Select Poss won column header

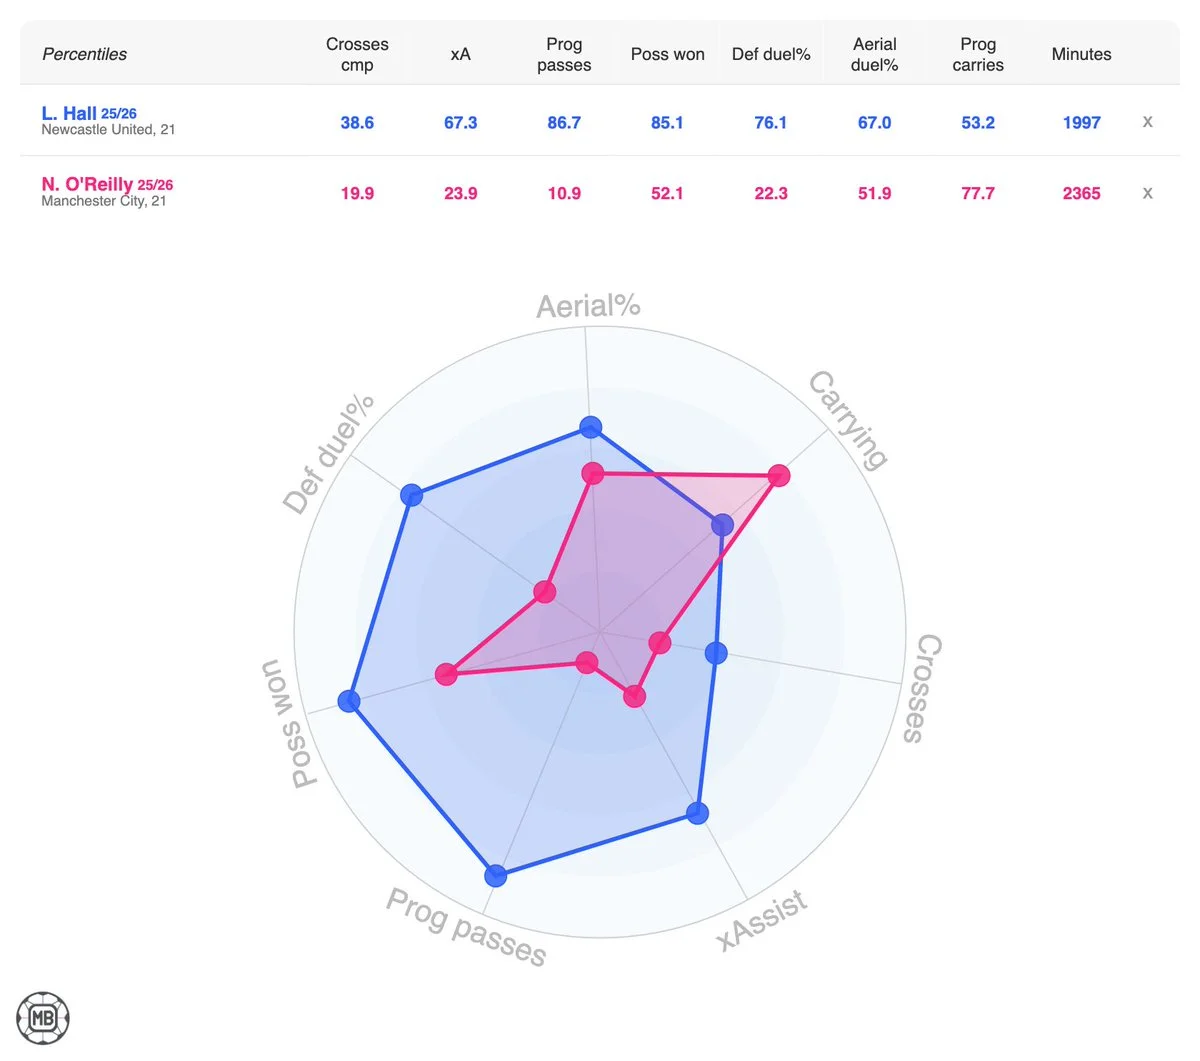coord(667,54)
